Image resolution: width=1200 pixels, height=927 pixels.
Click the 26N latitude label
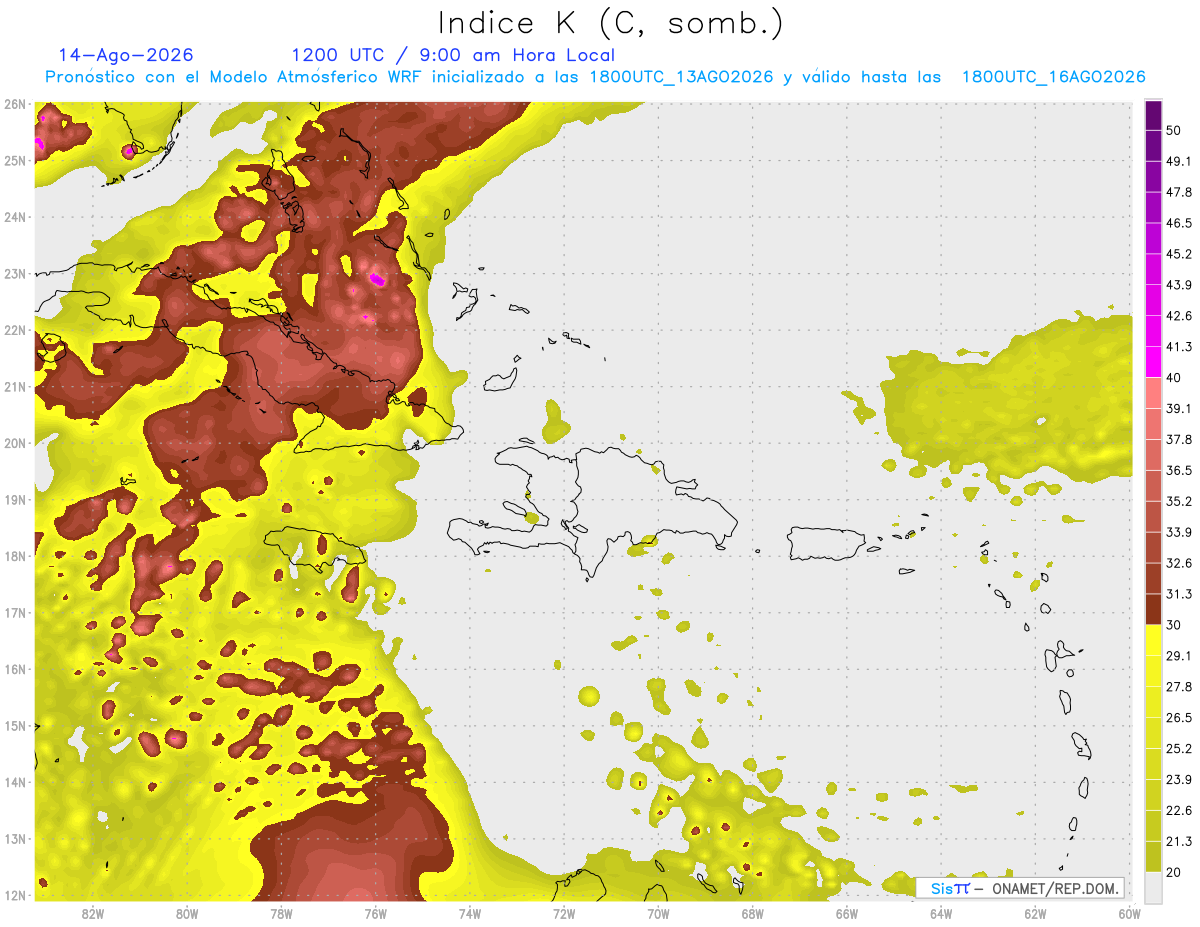pos(14,104)
